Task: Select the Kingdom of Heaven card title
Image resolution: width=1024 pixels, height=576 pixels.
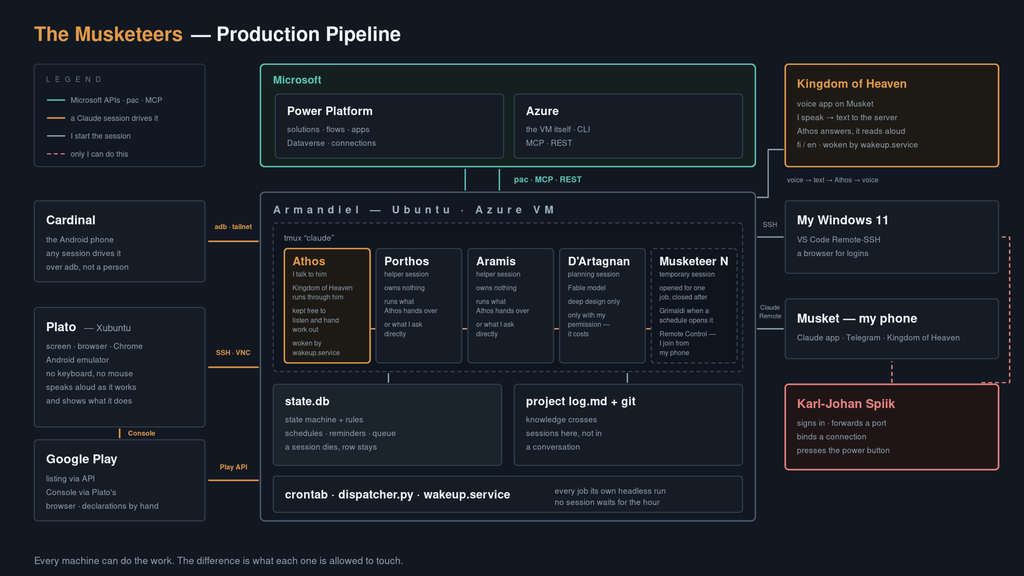Action: click(852, 84)
